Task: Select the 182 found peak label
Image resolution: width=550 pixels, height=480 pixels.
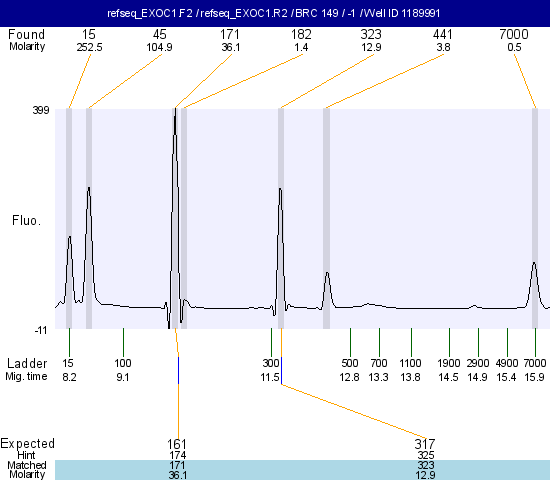Action: coord(301,34)
